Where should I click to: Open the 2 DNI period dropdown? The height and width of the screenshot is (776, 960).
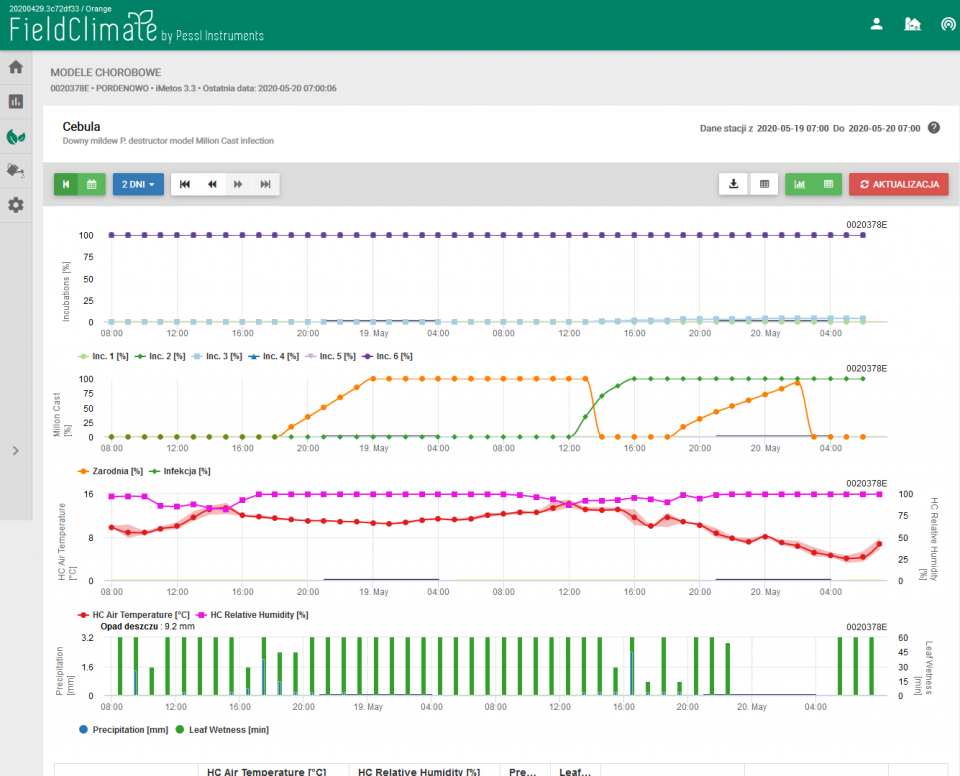click(138, 184)
